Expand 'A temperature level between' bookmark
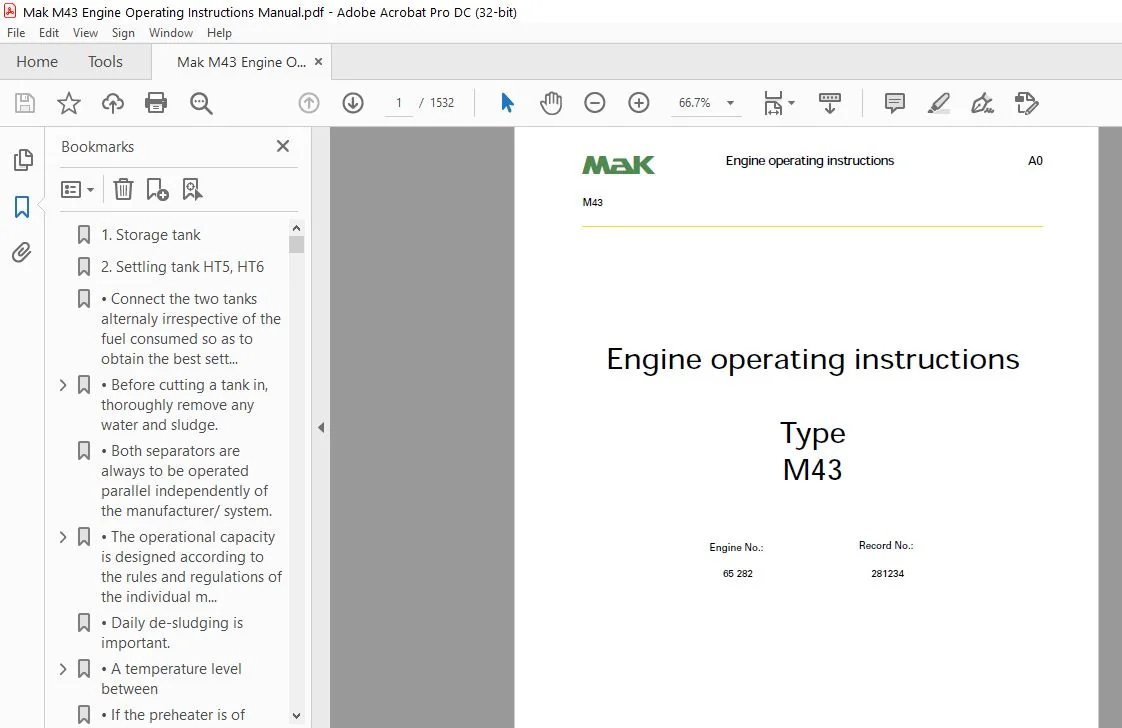The image size is (1122, 728). 63,669
